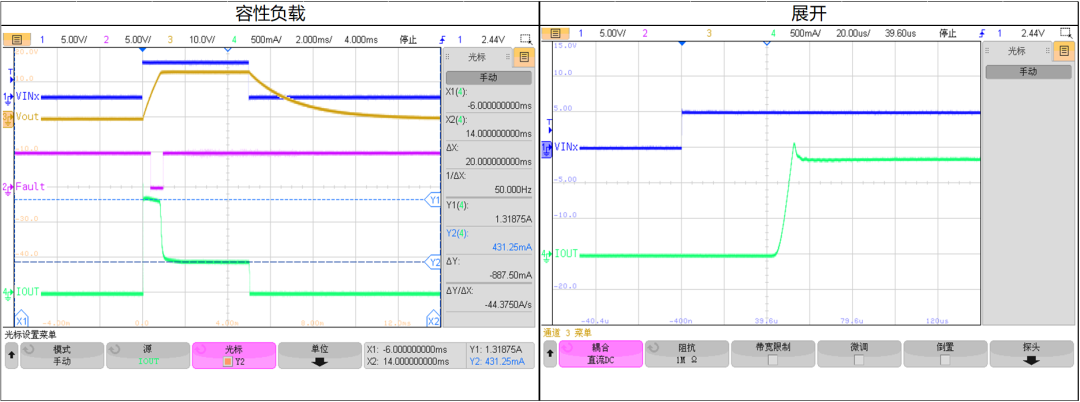Select the Y1 cursor handle on the left scope

coord(434,200)
